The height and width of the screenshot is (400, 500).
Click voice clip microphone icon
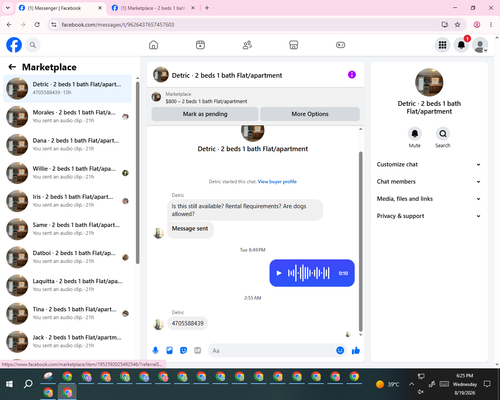(x=155, y=350)
